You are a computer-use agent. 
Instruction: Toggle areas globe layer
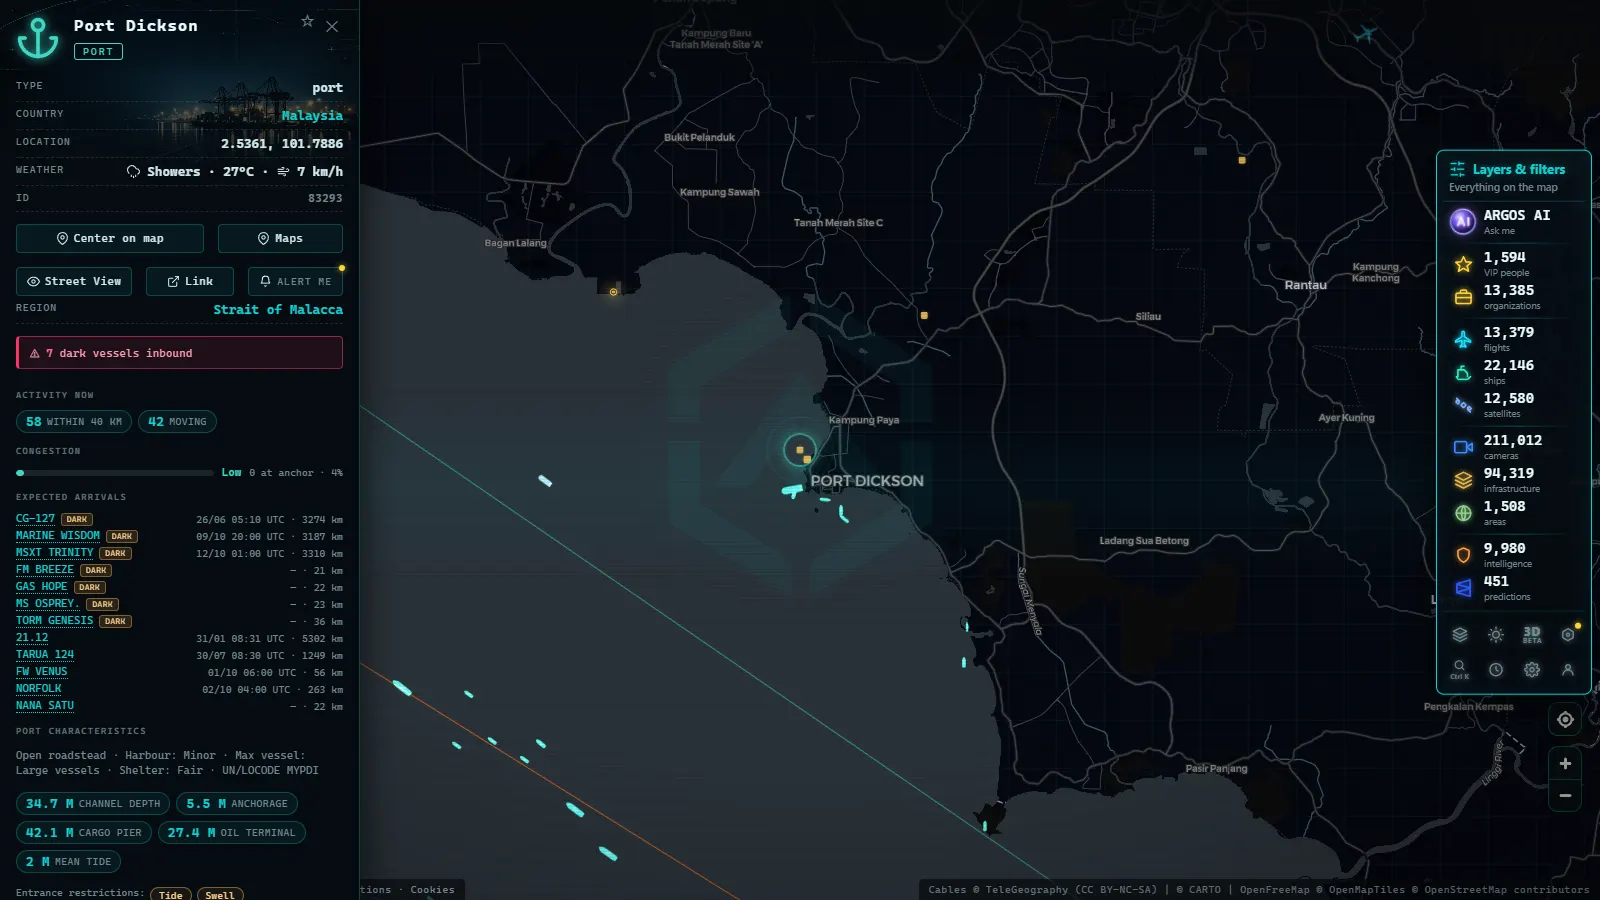(x=1463, y=513)
